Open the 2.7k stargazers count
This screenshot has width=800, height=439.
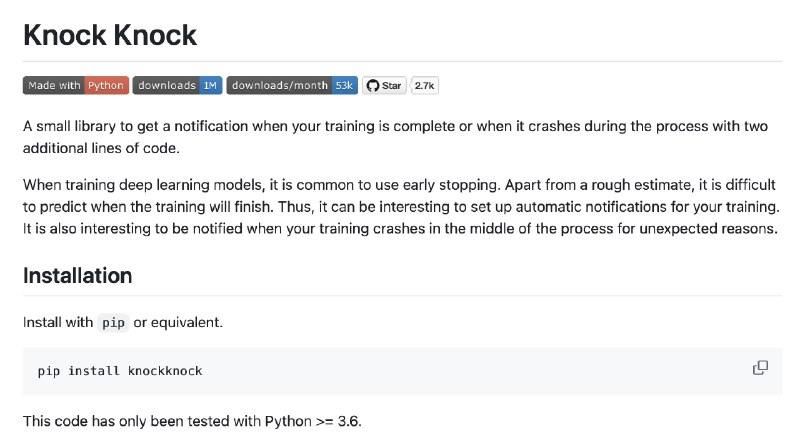[x=424, y=85]
